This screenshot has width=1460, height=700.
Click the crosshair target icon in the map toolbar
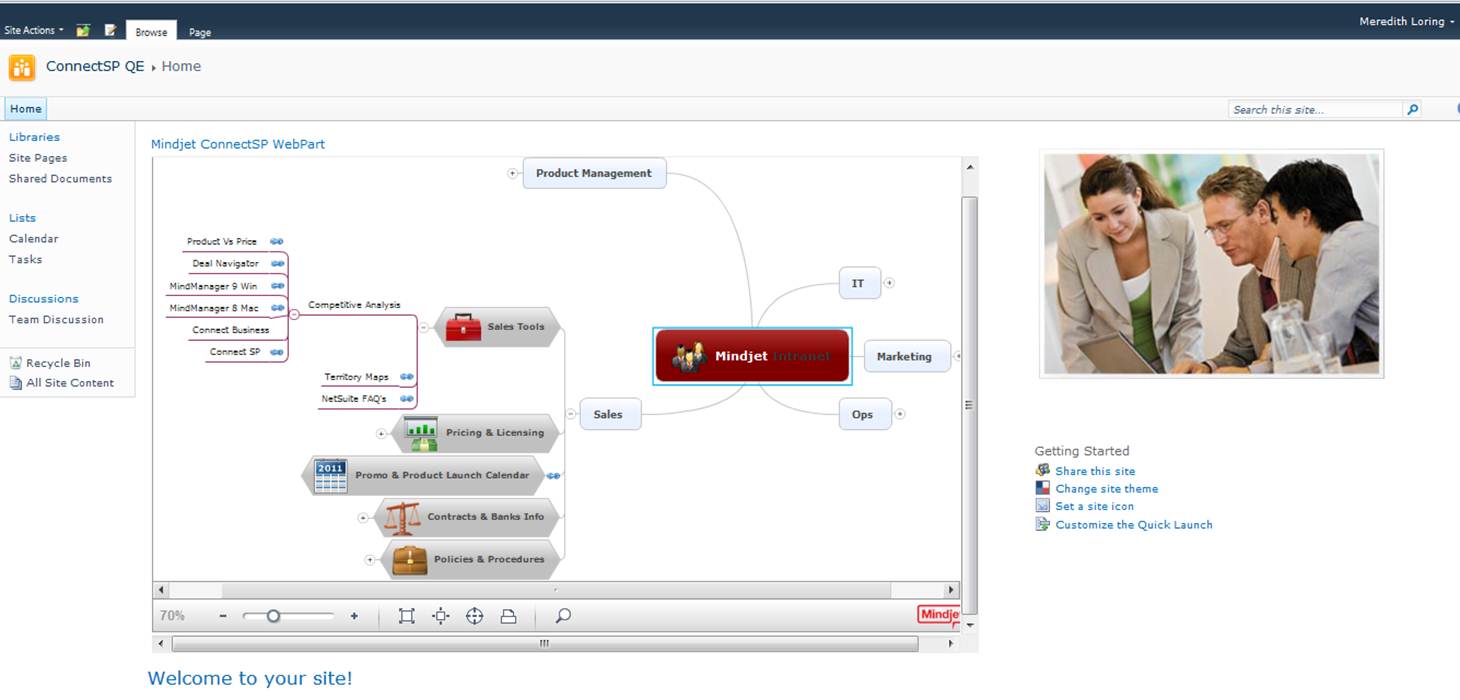(475, 616)
